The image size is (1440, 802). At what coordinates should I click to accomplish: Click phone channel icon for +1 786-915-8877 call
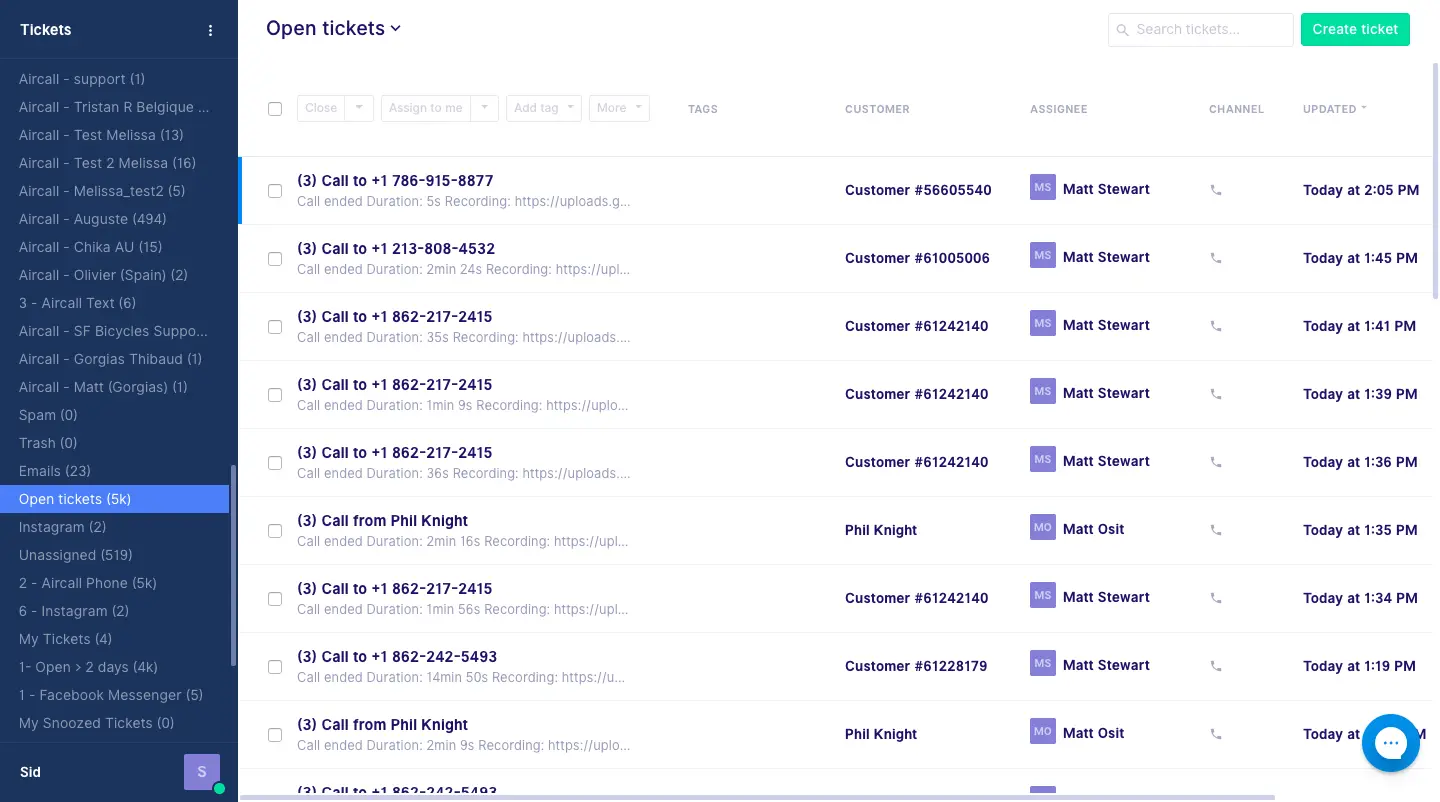coord(1216,190)
